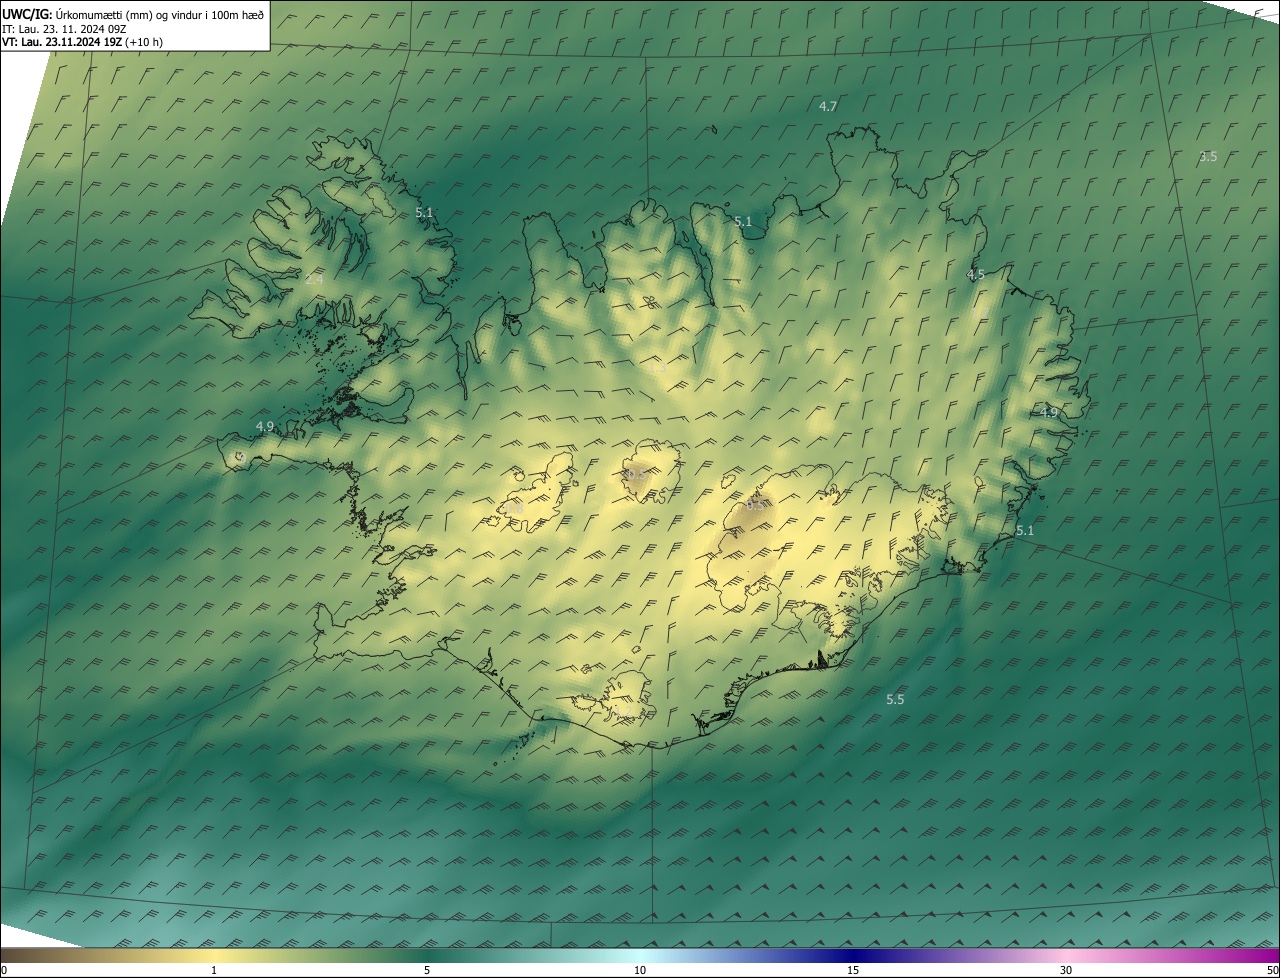This screenshot has width=1280, height=978.
Task: Click the 4.7 value label on the map
Action: [828, 106]
